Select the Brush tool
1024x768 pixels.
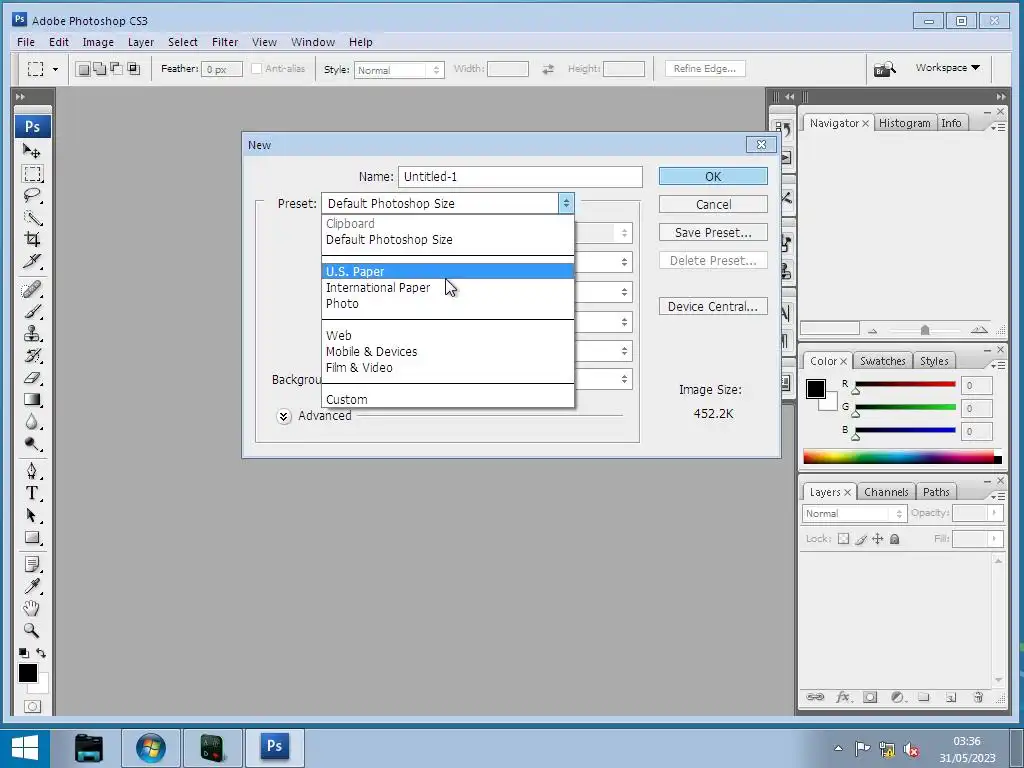pos(31,311)
